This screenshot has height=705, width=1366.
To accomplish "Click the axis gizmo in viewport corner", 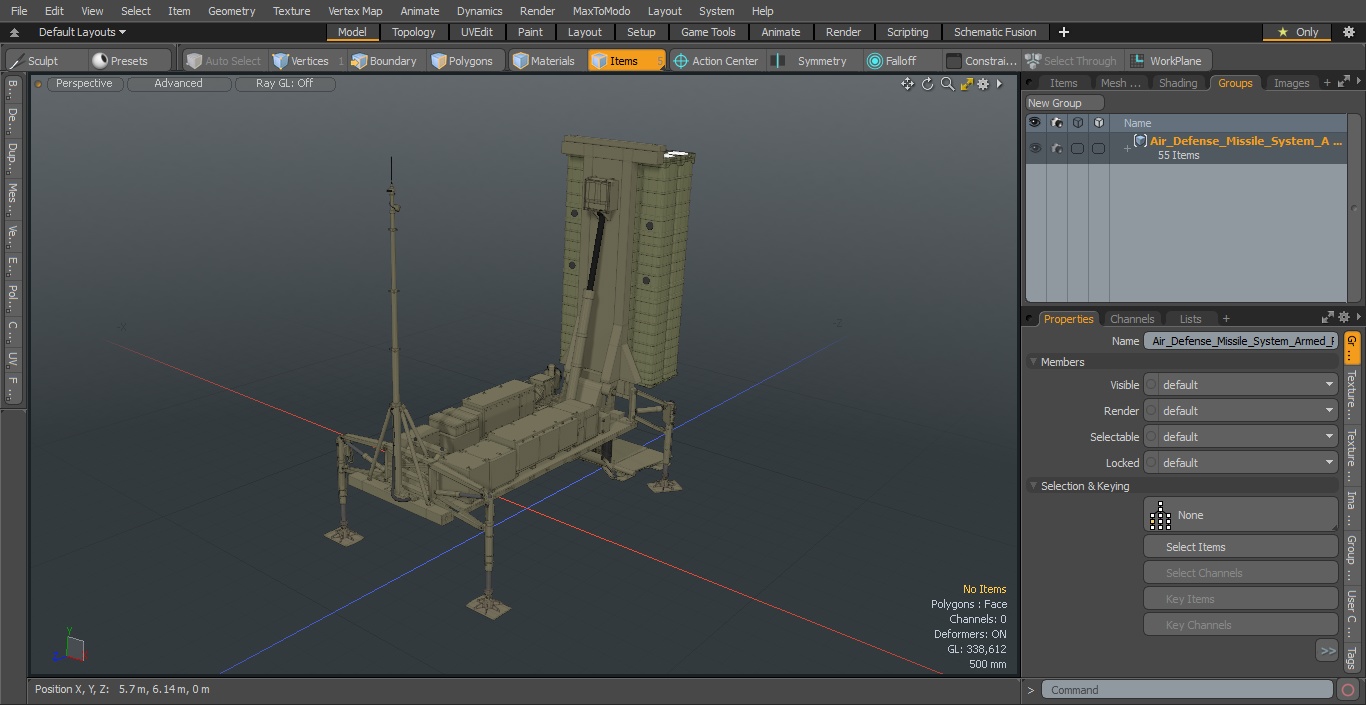I will (x=70, y=646).
